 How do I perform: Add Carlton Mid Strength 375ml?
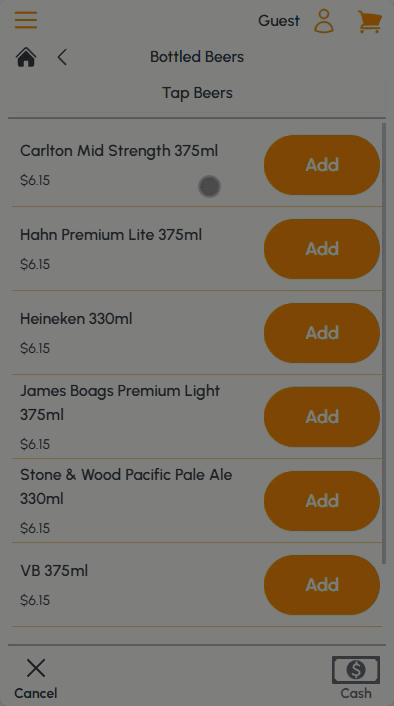322,165
